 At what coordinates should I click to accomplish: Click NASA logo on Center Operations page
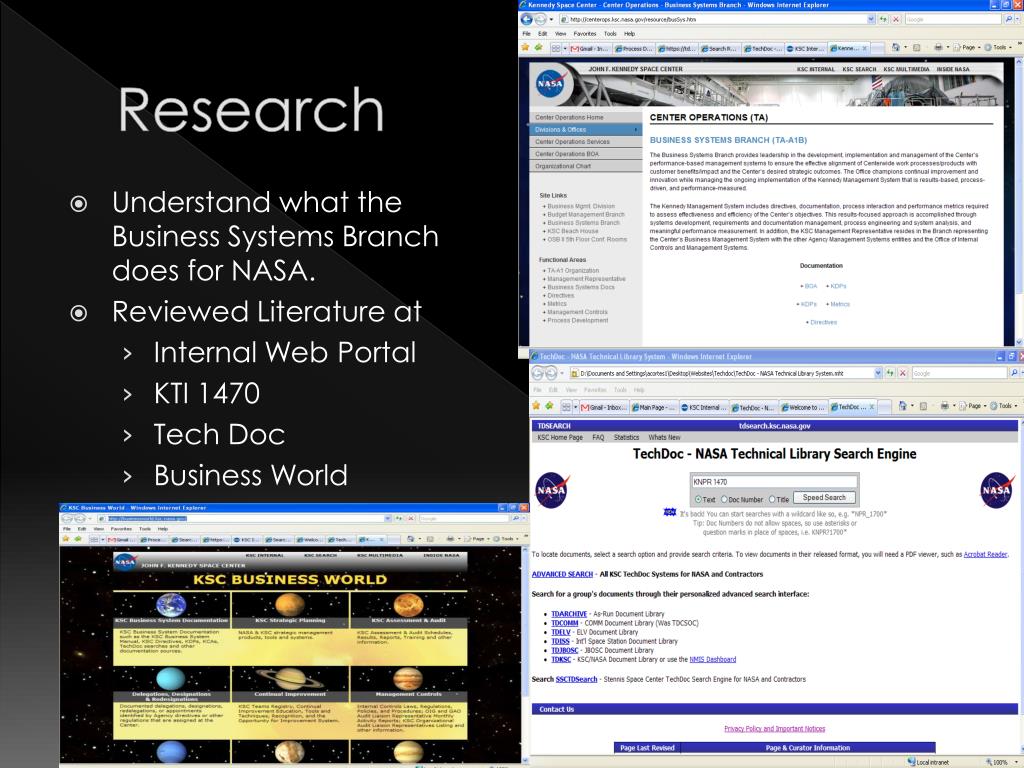tap(550, 84)
